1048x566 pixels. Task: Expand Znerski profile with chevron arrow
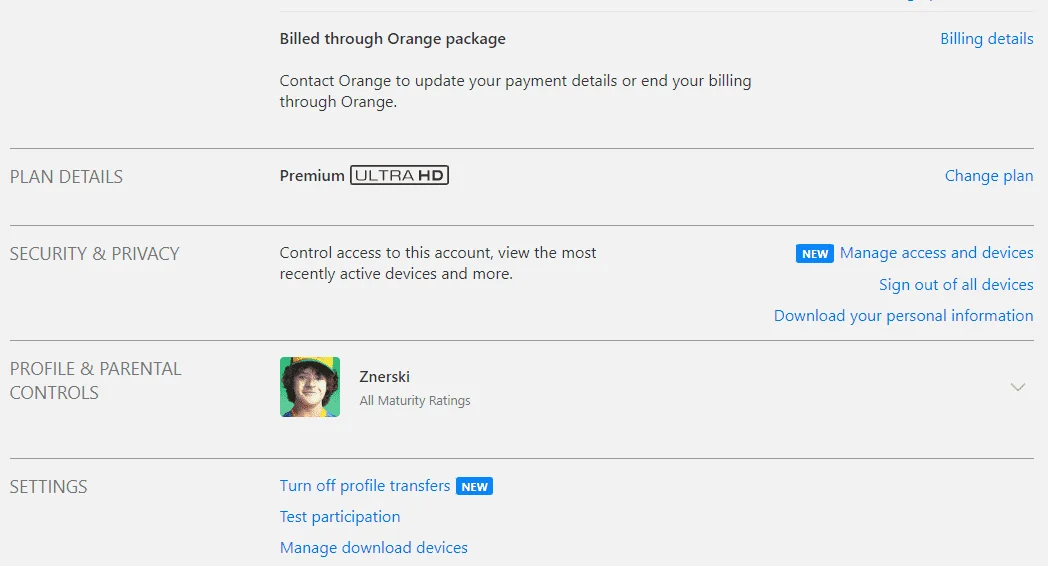[x=1017, y=387]
